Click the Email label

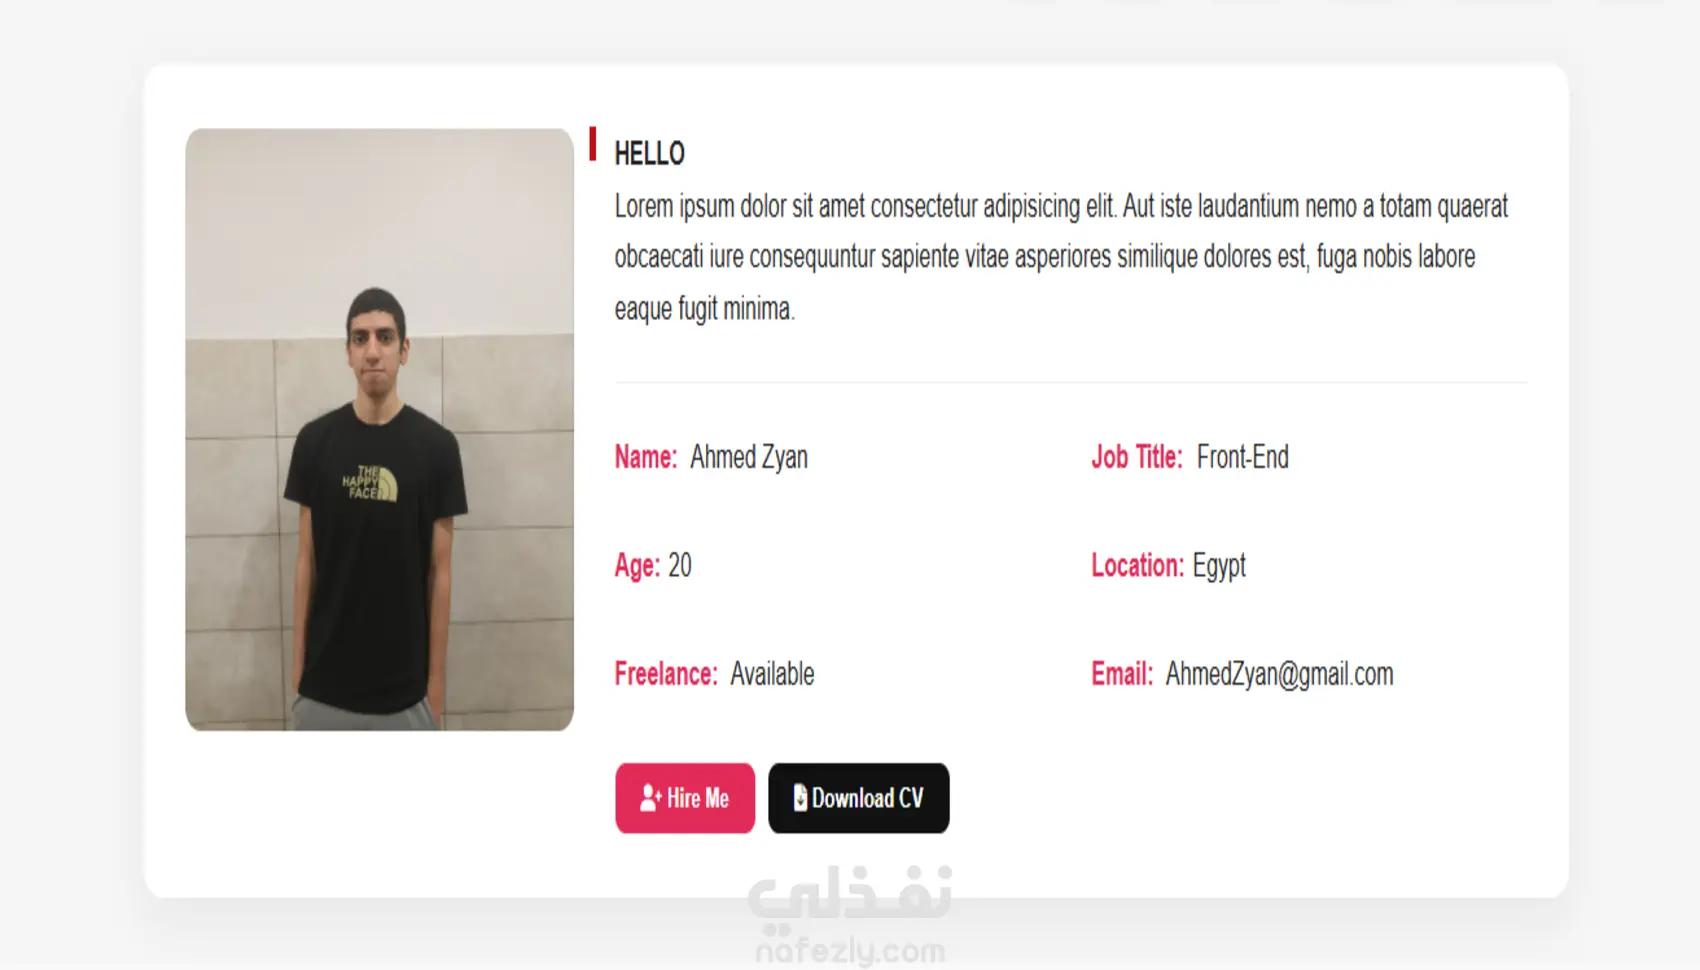pos(1122,674)
